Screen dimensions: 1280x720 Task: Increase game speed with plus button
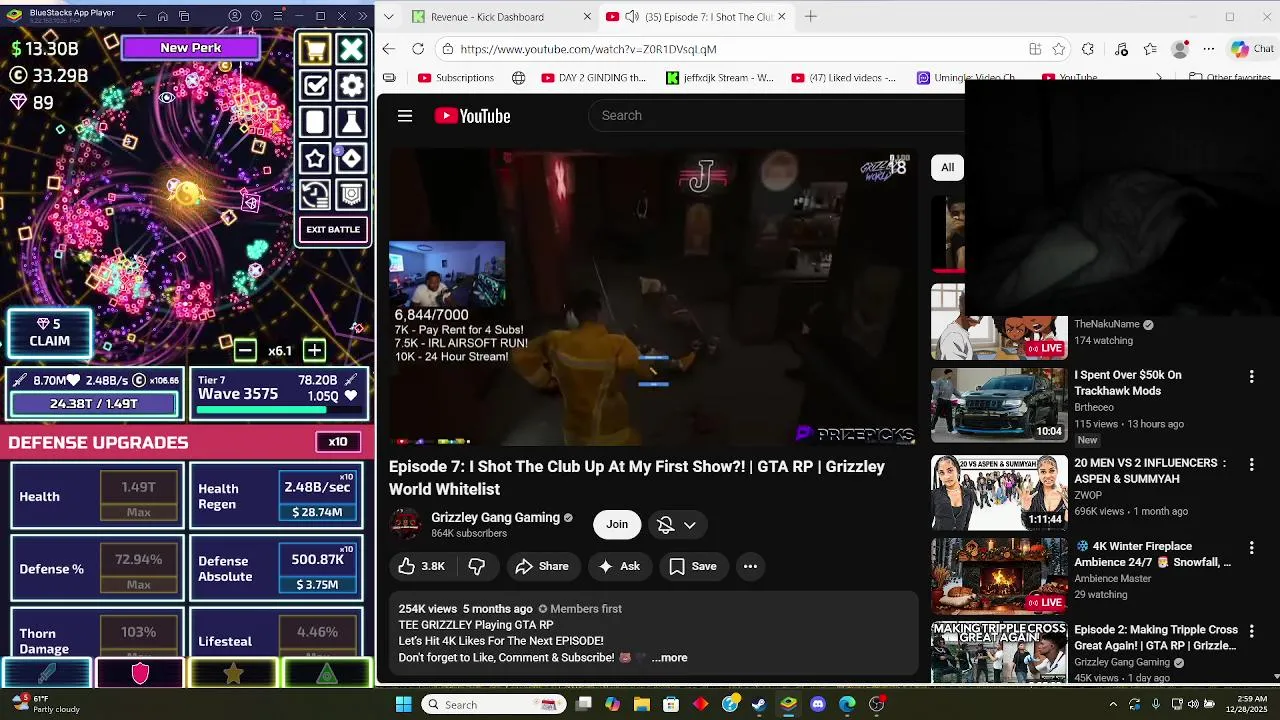click(x=314, y=350)
